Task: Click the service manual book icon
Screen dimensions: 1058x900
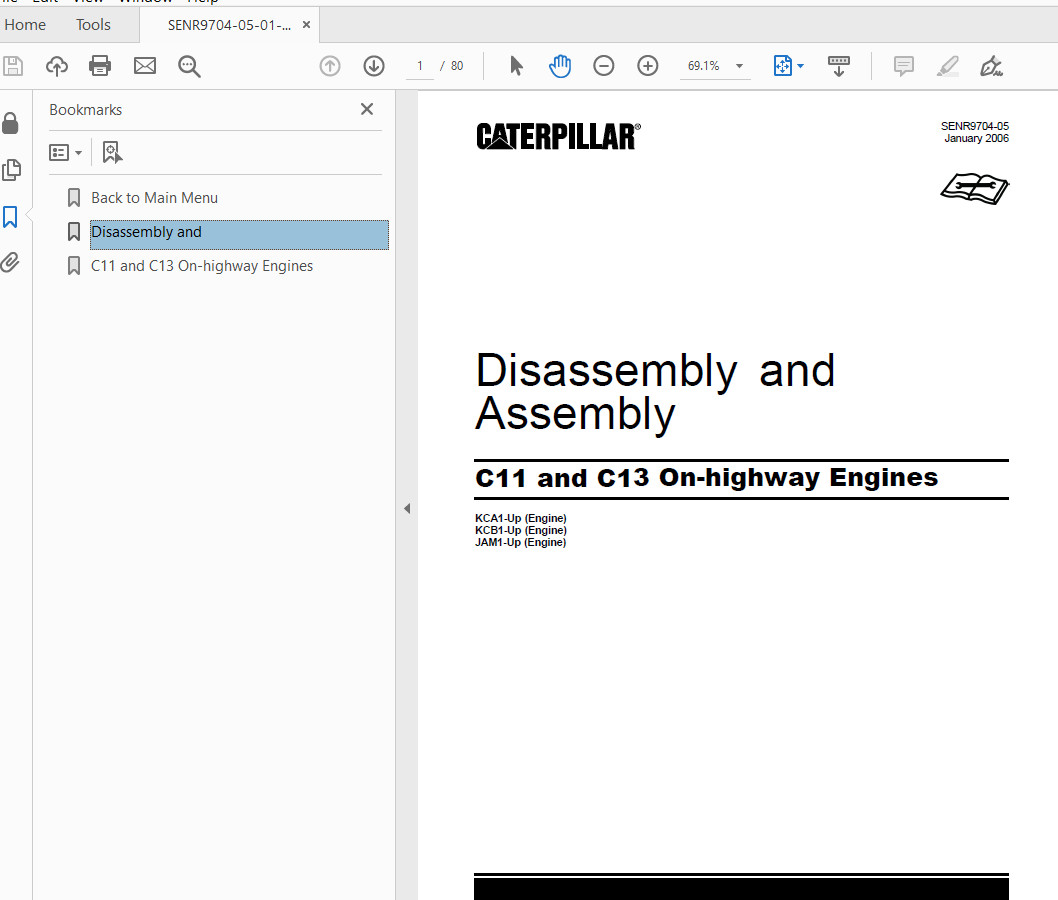Action: [x=974, y=188]
